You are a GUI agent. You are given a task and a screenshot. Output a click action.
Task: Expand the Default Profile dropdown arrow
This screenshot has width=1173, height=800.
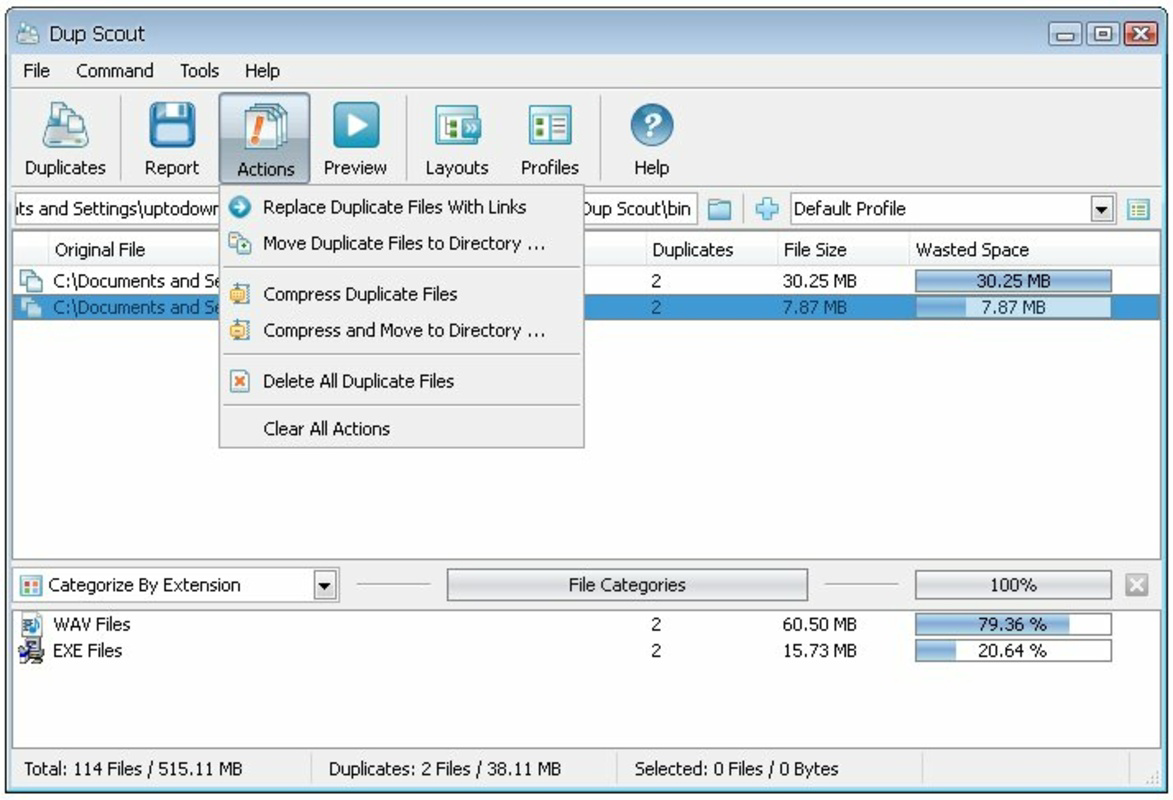(1101, 210)
